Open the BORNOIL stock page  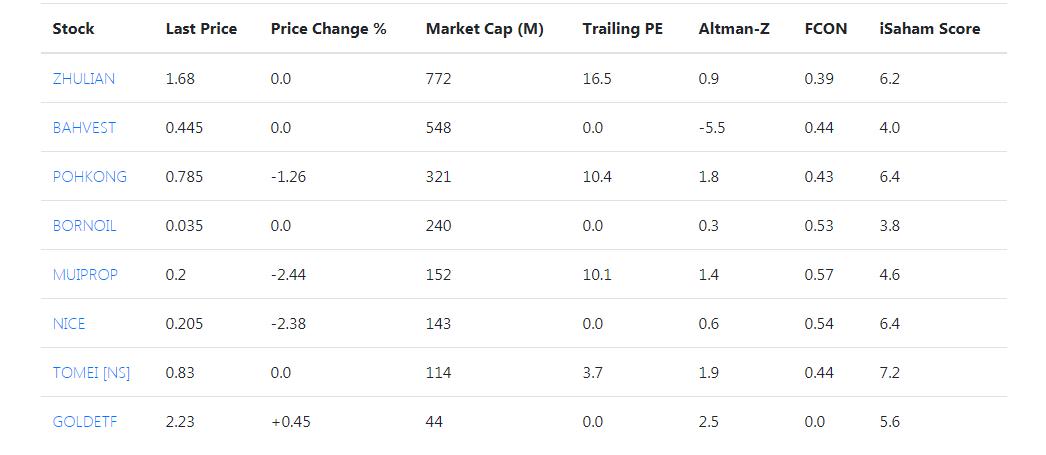[x=84, y=226]
